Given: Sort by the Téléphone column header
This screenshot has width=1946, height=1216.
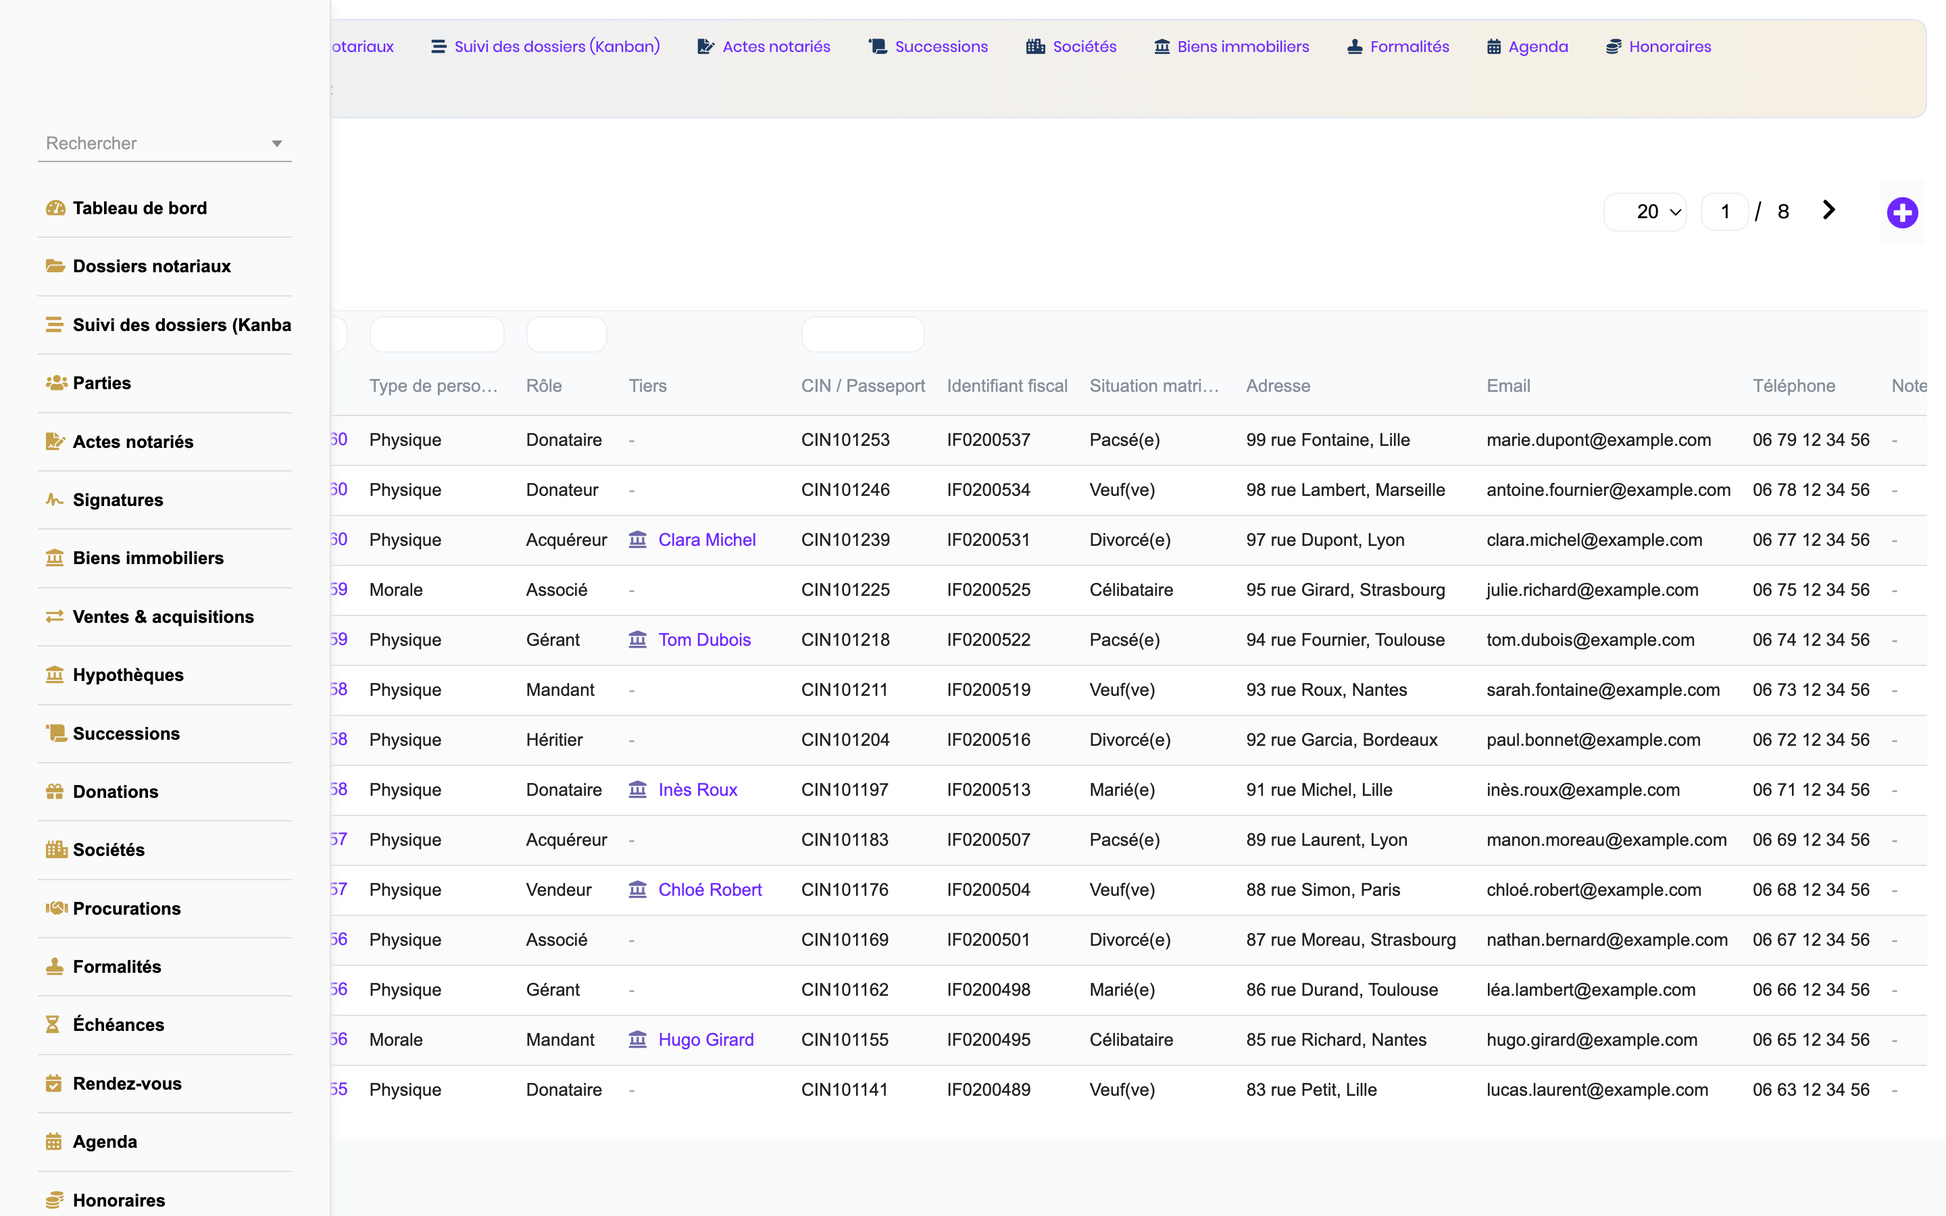Looking at the screenshot, I should (x=1794, y=386).
